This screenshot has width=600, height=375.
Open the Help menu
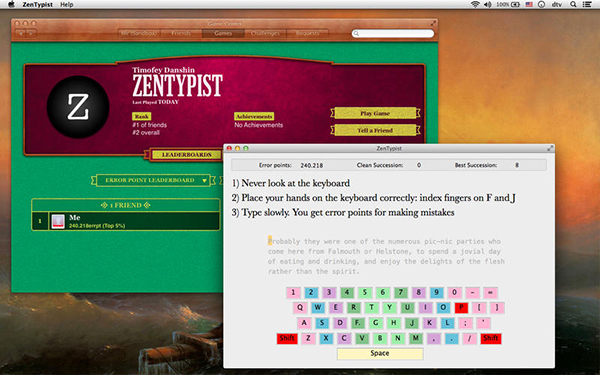pyautogui.click(x=67, y=5)
